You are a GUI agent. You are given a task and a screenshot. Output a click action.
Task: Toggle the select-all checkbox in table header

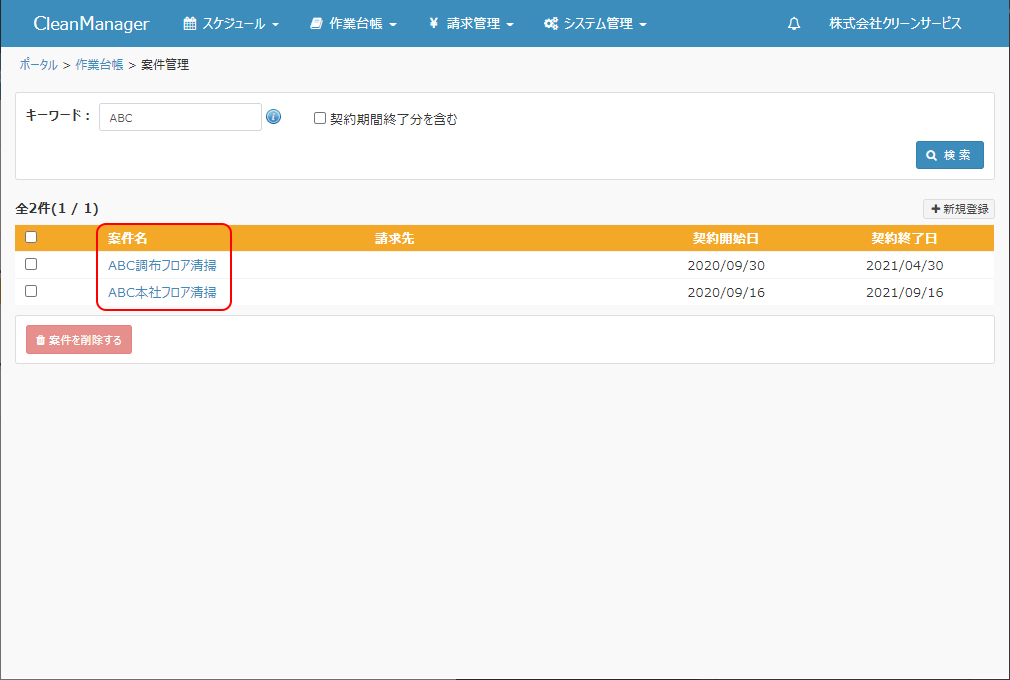click(31, 238)
